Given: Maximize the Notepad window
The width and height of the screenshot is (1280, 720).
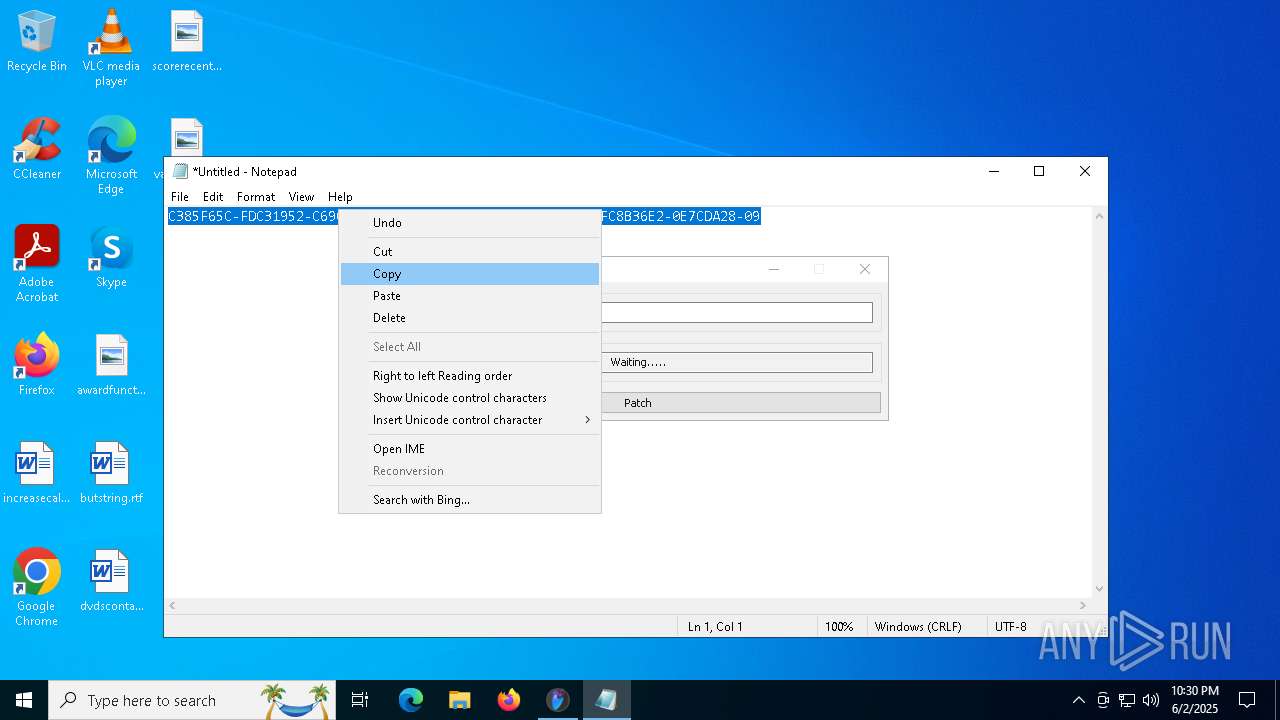Looking at the screenshot, I should click(x=1039, y=171).
